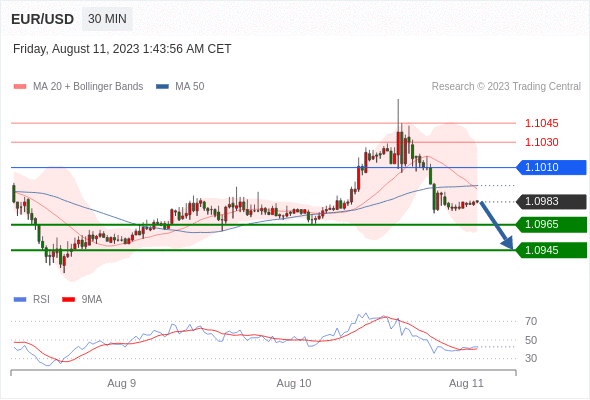This screenshot has height=400, width=590.
Task: Click the '9MA' legend label
Action: point(92,300)
